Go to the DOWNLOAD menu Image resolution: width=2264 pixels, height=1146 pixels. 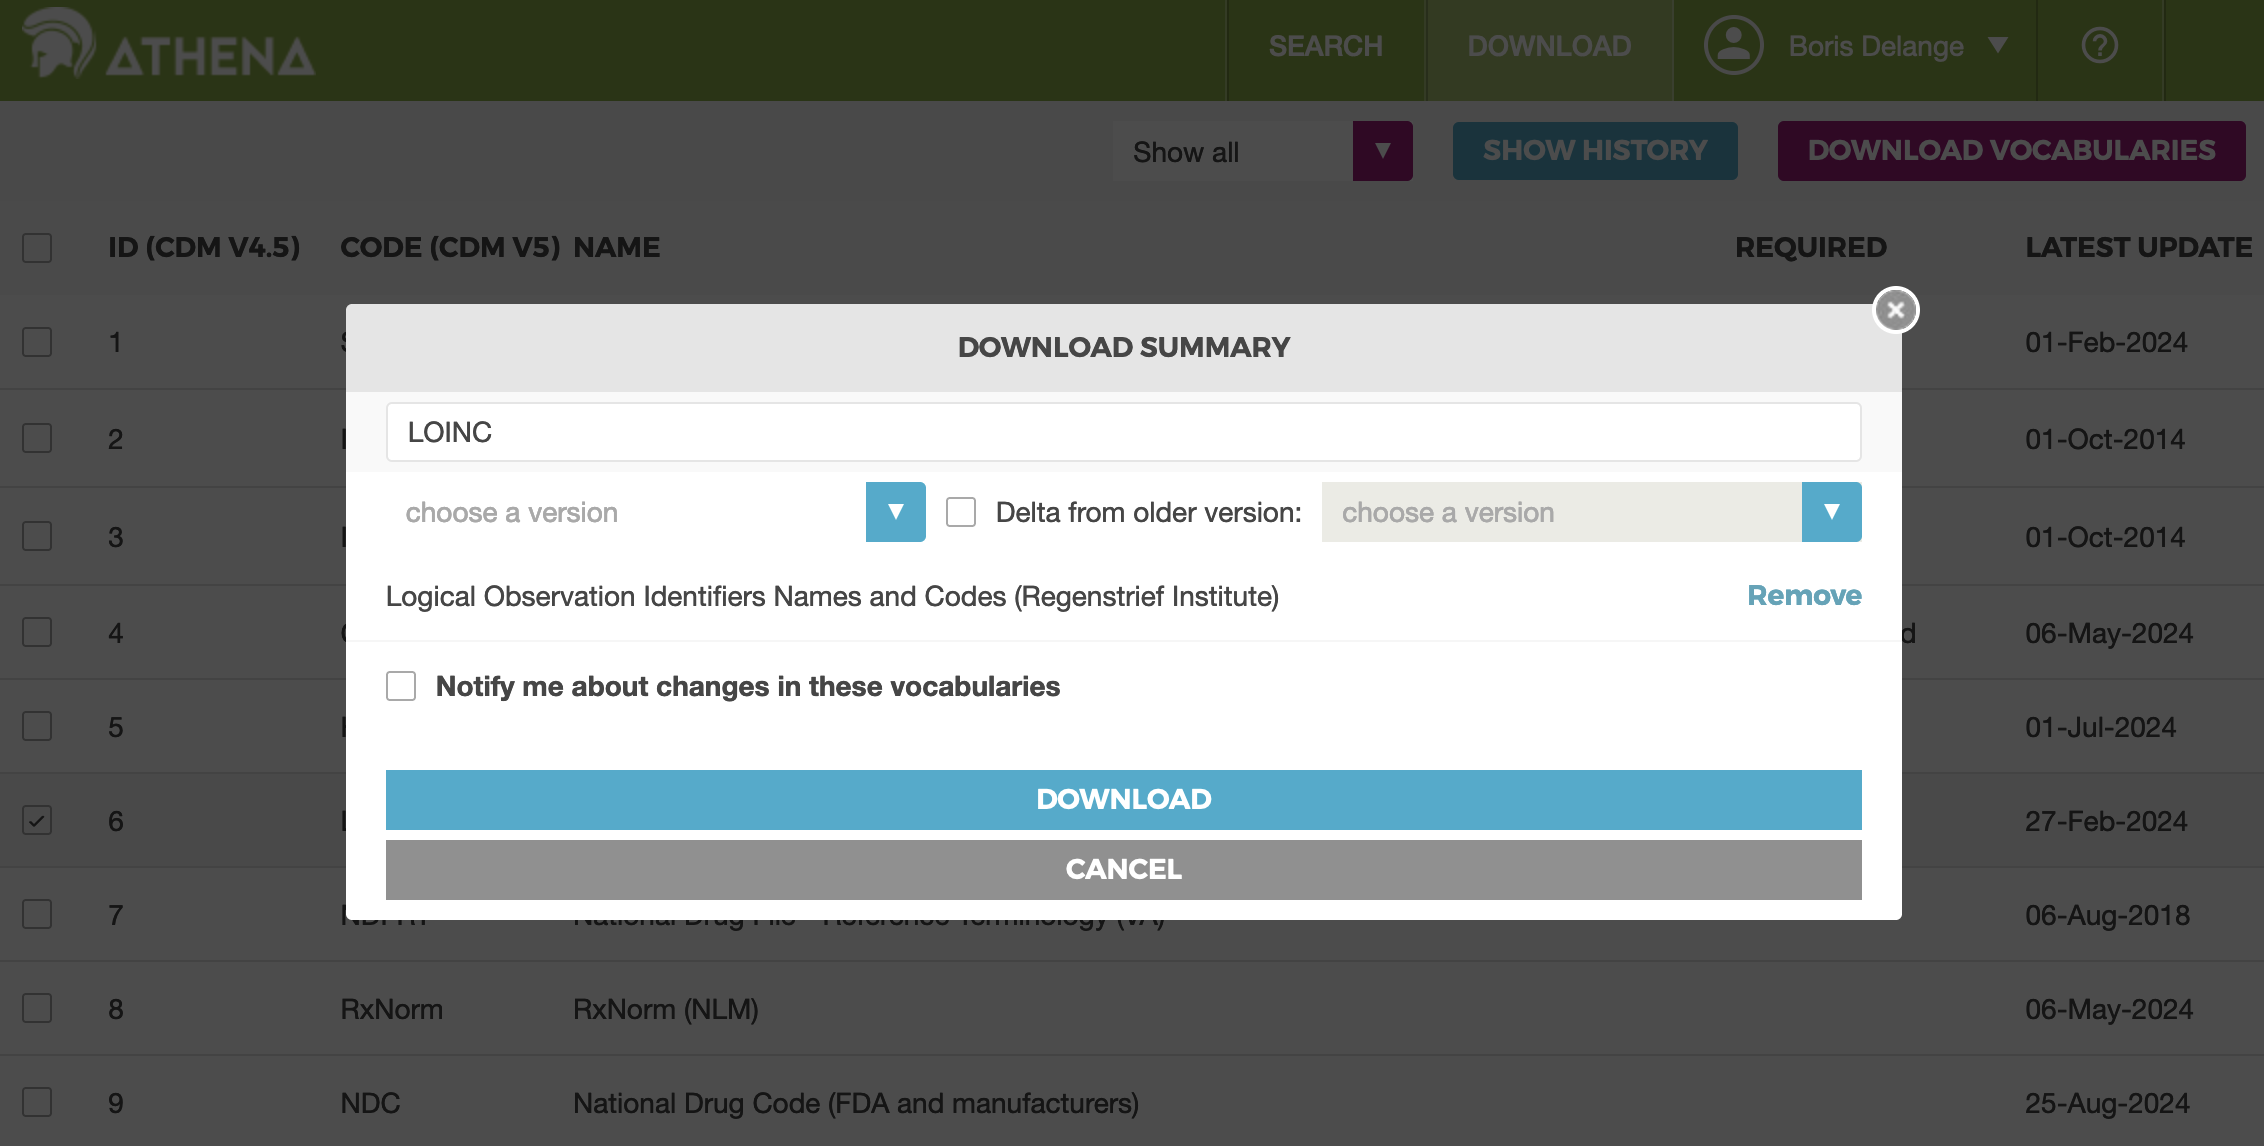[1549, 46]
